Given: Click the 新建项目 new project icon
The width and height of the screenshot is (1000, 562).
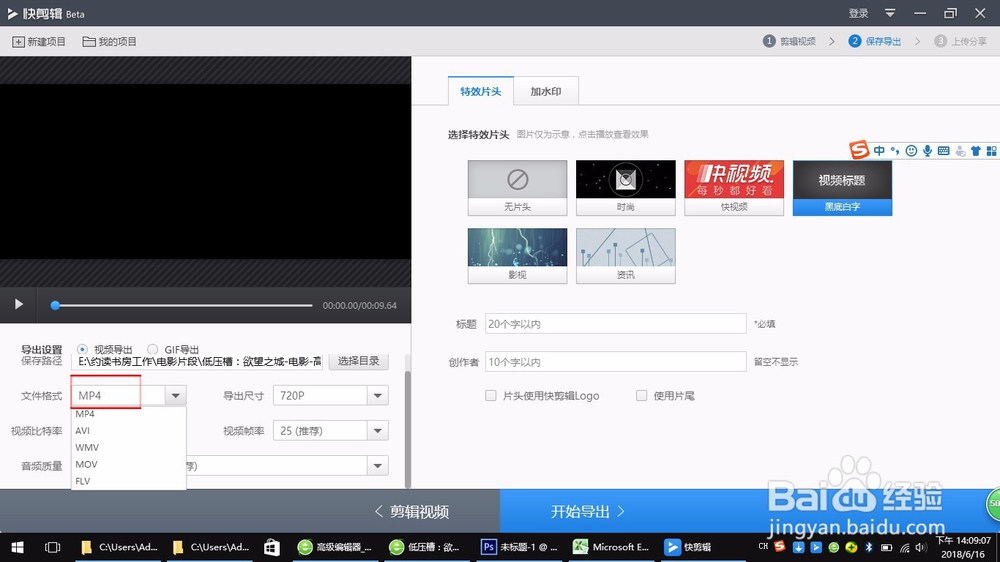Looking at the screenshot, I should click(x=18, y=42).
